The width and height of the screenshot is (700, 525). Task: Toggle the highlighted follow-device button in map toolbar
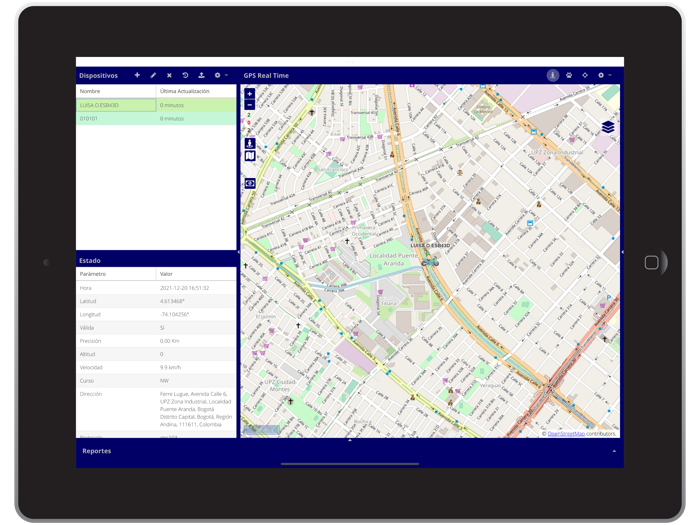pyautogui.click(x=553, y=75)
